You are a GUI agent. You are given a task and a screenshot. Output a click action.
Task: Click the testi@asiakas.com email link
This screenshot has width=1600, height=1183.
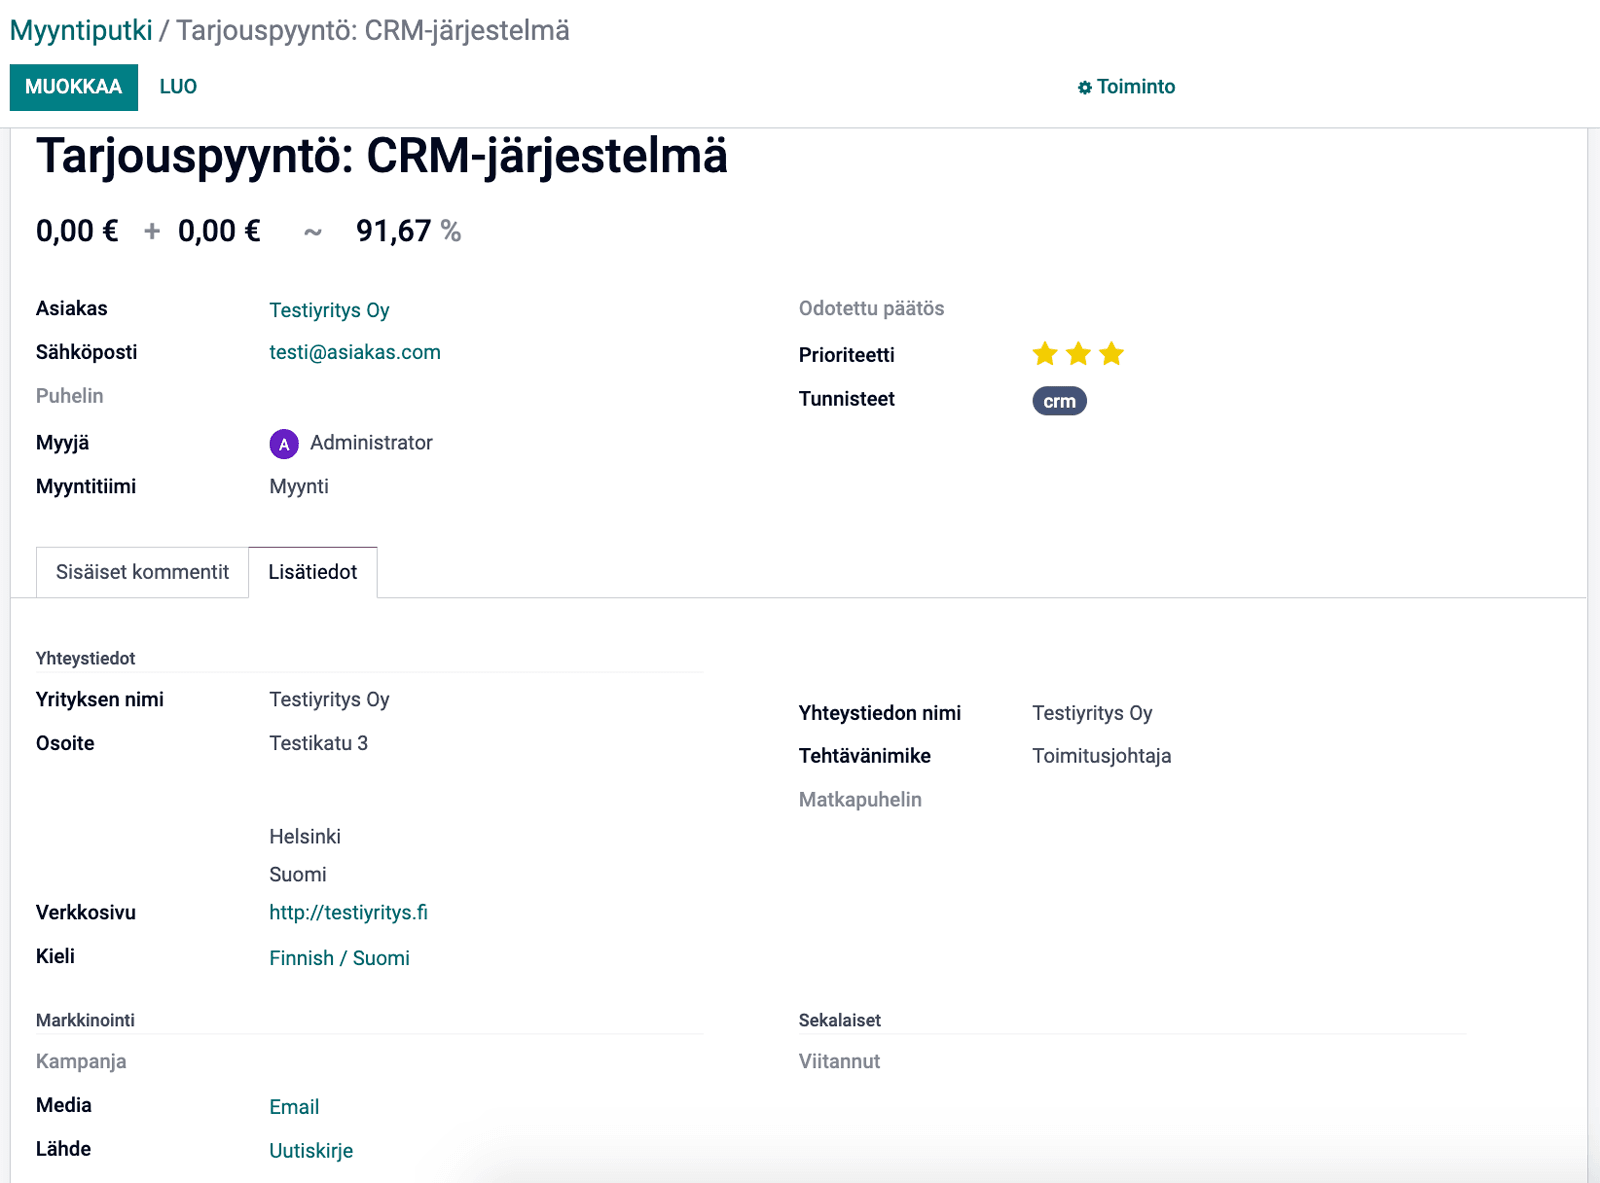pos(354,352)
